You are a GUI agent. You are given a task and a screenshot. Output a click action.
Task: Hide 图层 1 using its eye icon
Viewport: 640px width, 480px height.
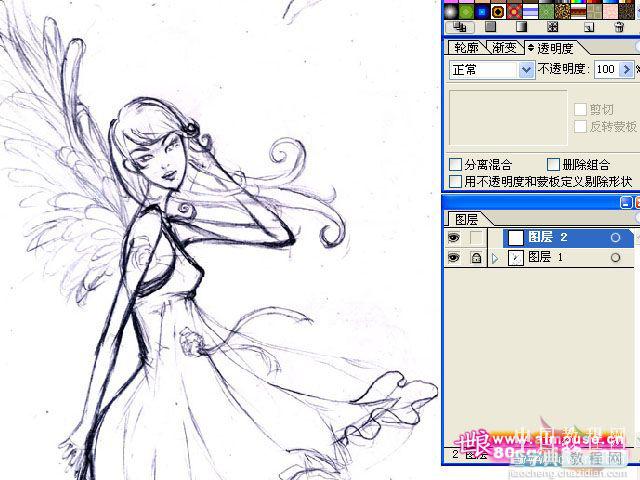(454, 258)
